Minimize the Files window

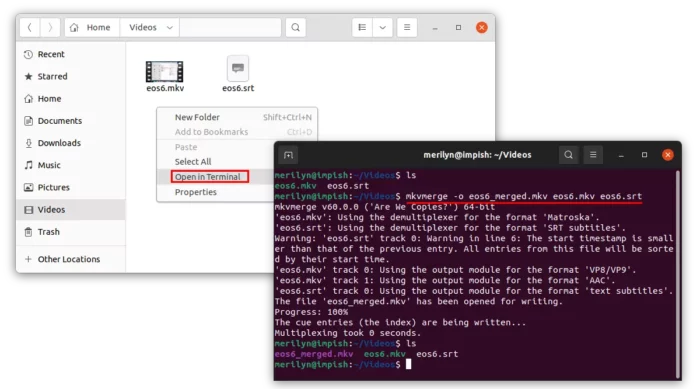click(x=435, y=28)
